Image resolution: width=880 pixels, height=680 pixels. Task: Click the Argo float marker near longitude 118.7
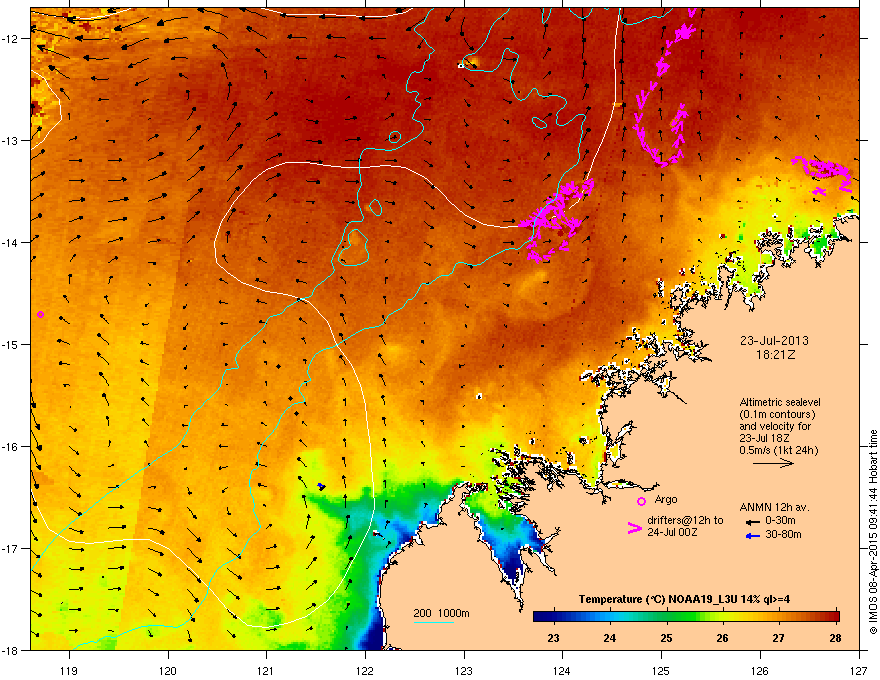click(x=40, y=314)
